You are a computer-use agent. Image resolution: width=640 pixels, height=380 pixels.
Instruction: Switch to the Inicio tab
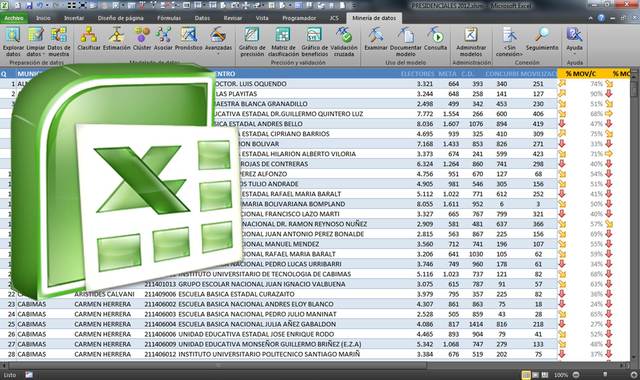point(43,18)
